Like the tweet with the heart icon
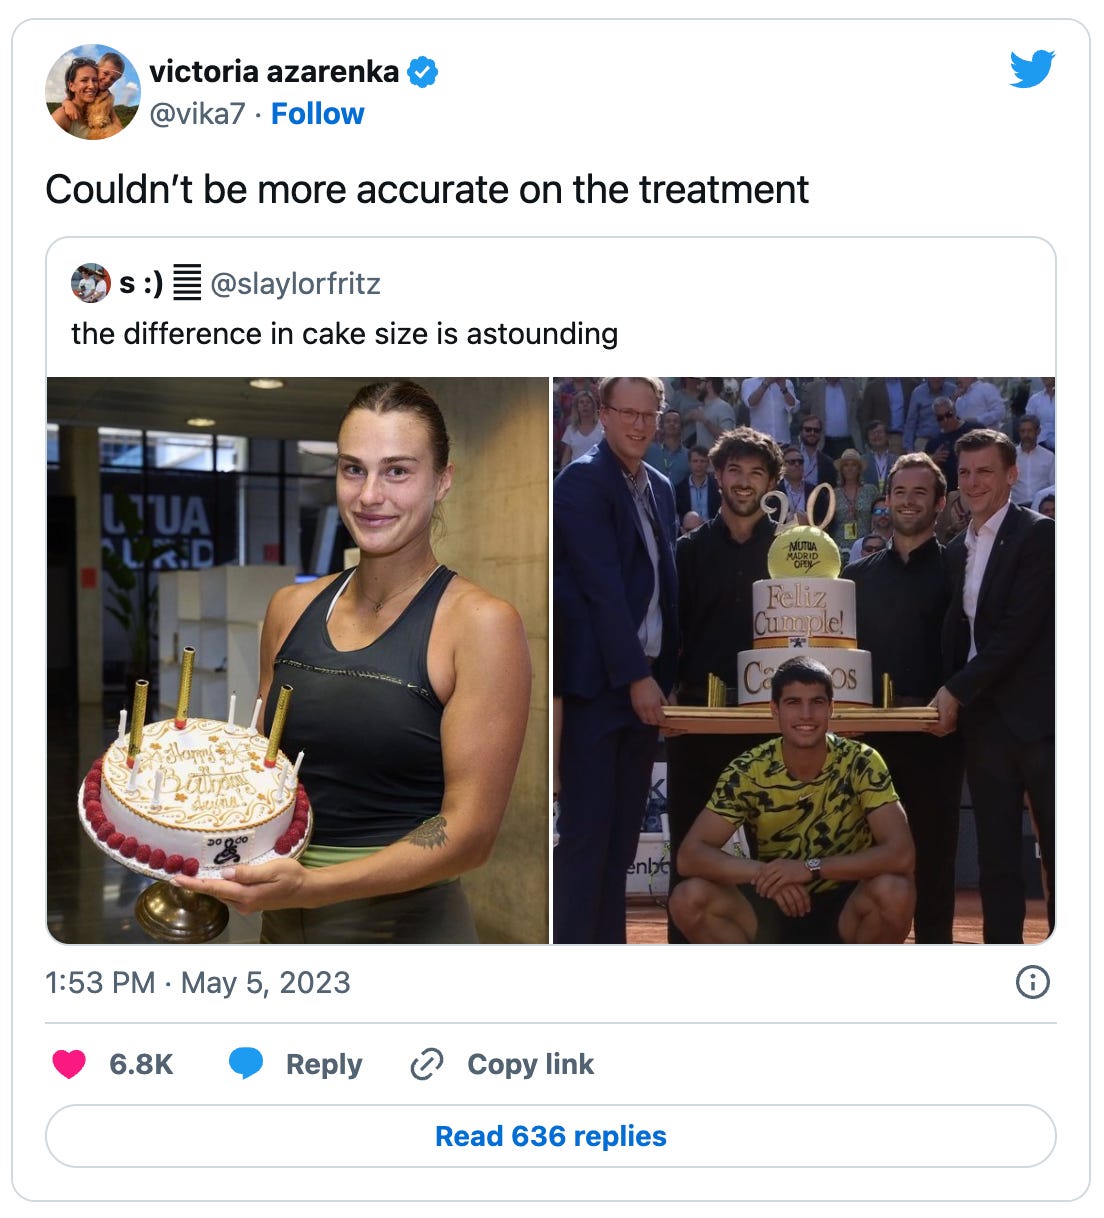This screenshot has height=1218, width=1104. 69,1064
